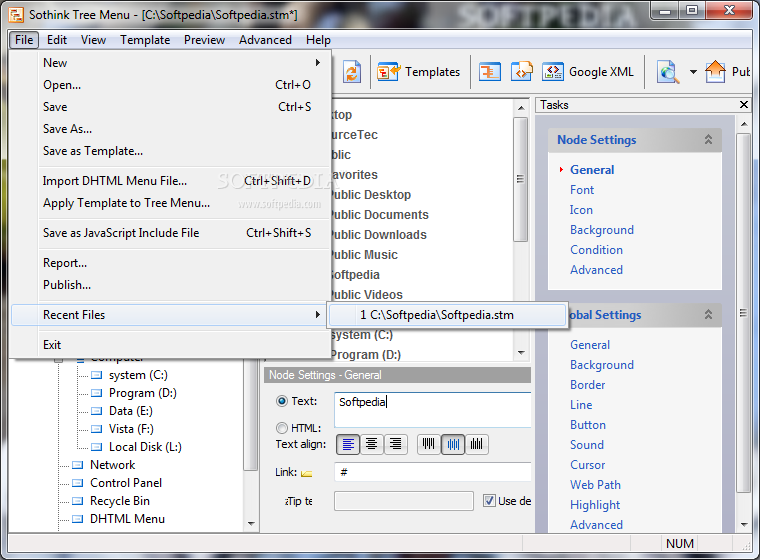Click the Publish upload icon in the toolbar
This screenshot has height=560, width=760.
715,72
